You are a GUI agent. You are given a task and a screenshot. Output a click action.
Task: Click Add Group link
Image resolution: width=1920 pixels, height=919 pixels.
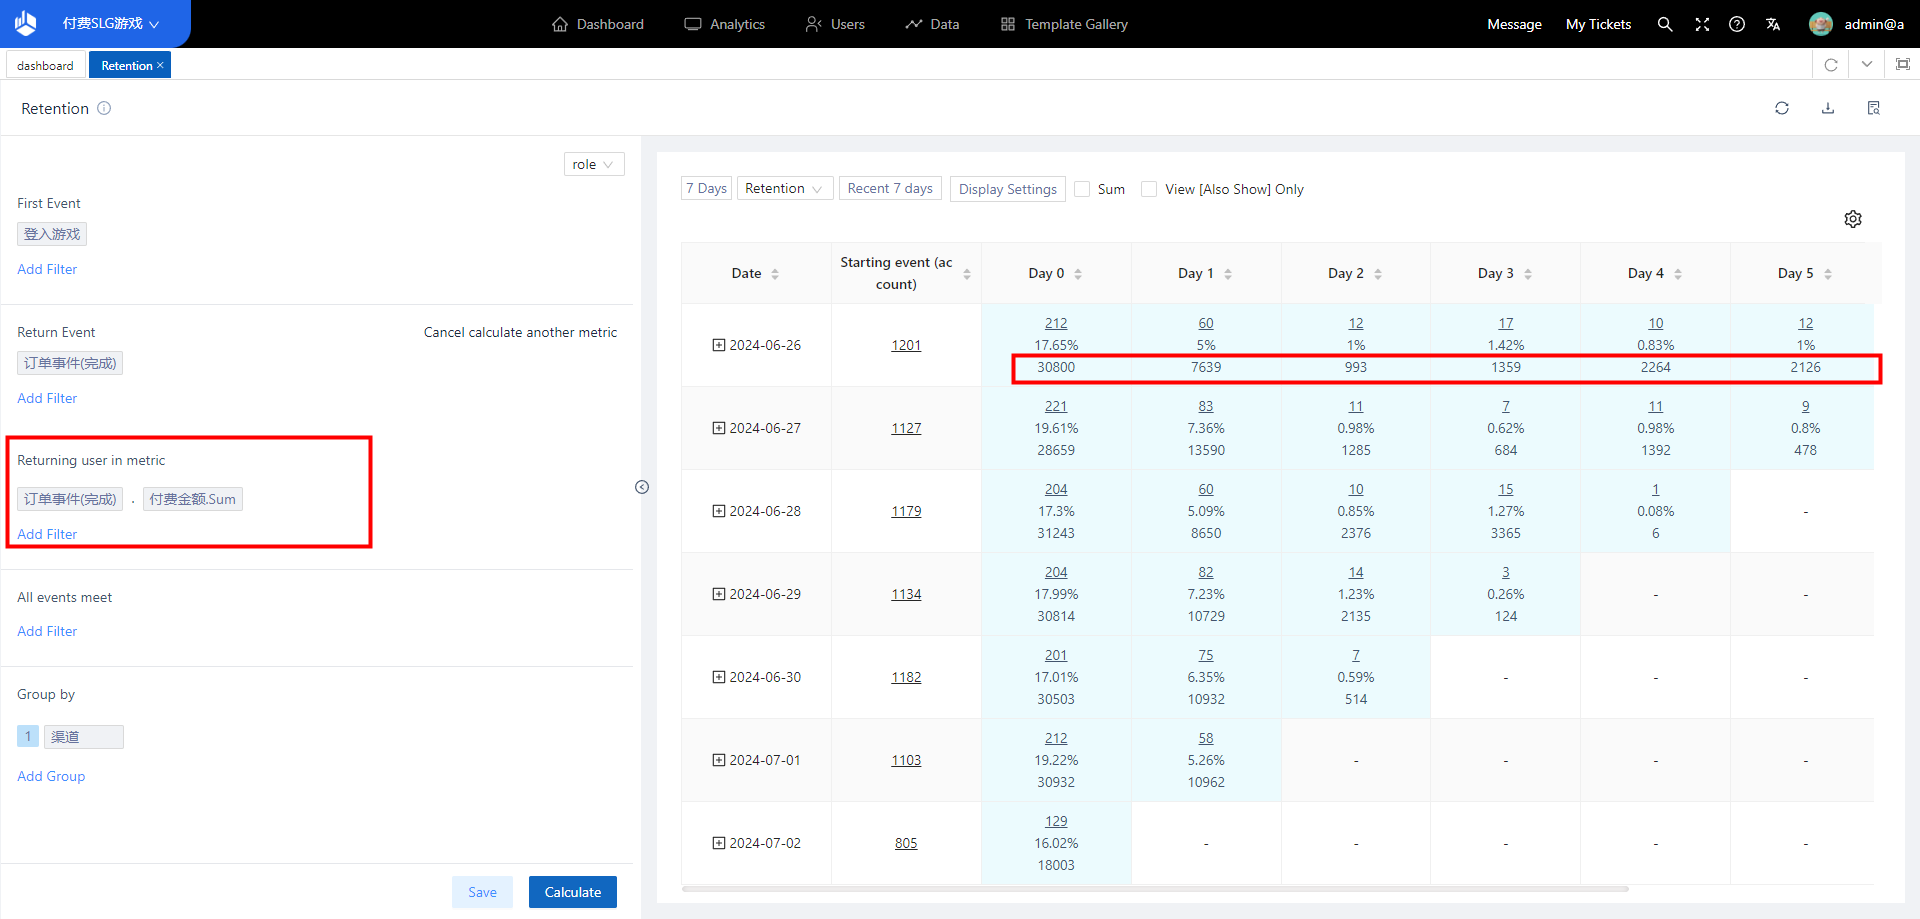pos(51,776)
